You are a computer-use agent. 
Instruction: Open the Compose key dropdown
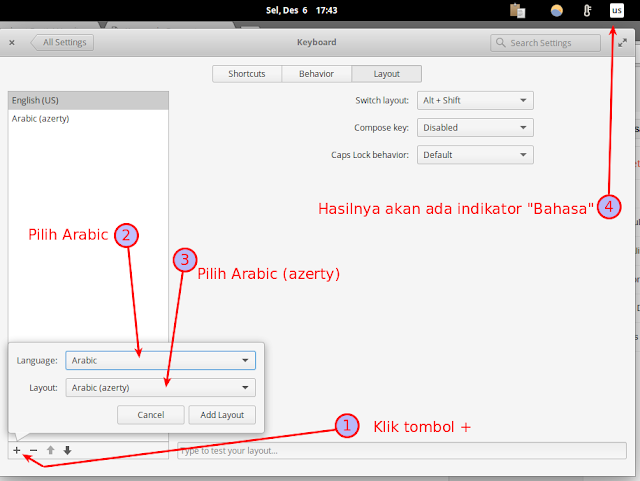[475, 128]
